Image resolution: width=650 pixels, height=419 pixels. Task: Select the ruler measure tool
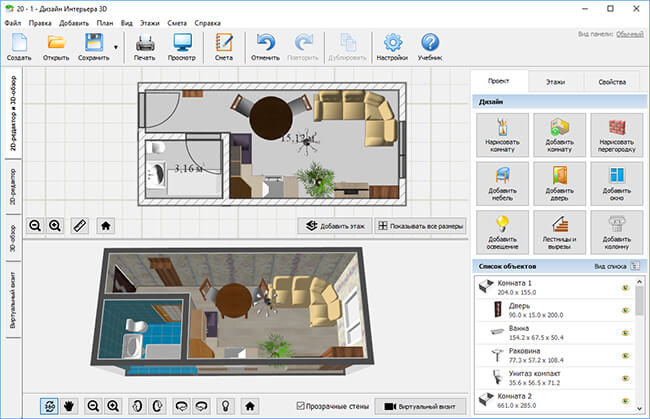tap(80, 226)
